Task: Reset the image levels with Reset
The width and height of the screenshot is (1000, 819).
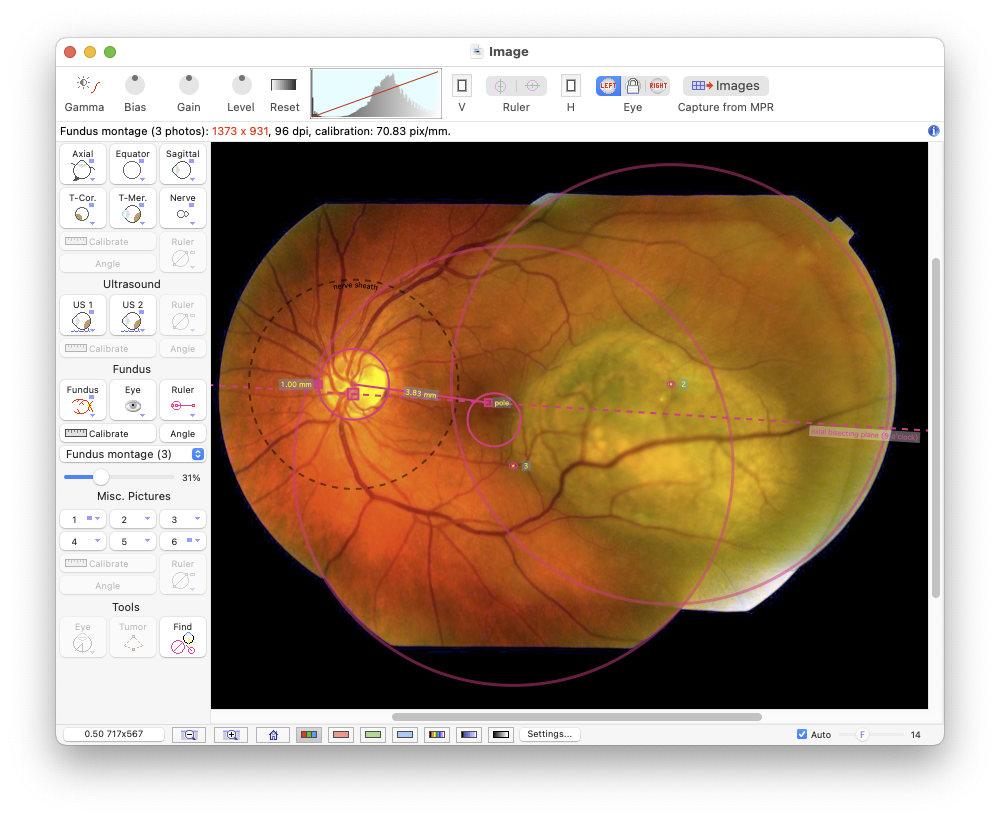Action: click(x=284, y=85)
